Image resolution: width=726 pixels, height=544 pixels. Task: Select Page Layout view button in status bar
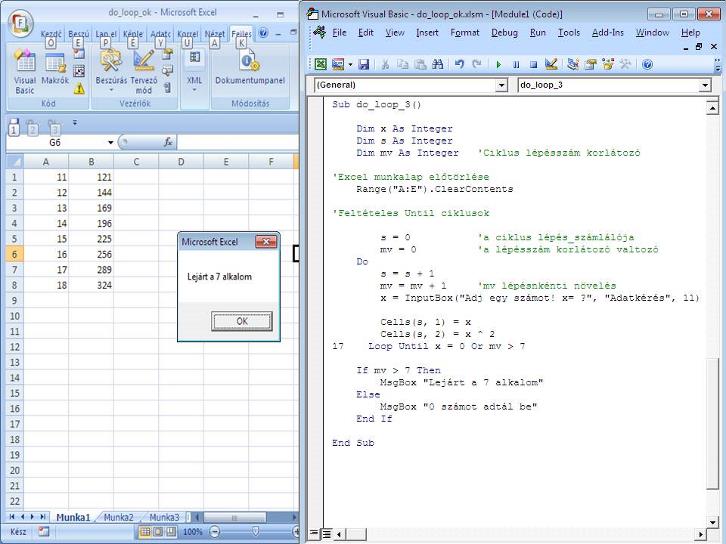click(x=158, y=531)
